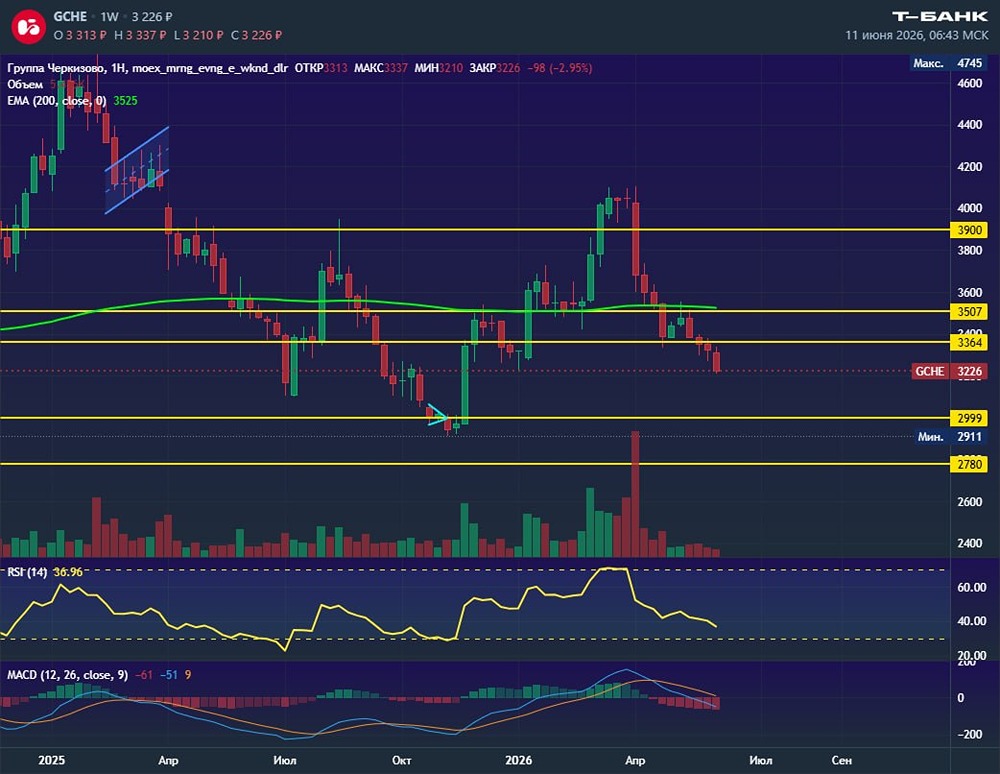Click the MACD (12, 26, close, 9) label
The image size is (1000, 774).
(67, 675)
